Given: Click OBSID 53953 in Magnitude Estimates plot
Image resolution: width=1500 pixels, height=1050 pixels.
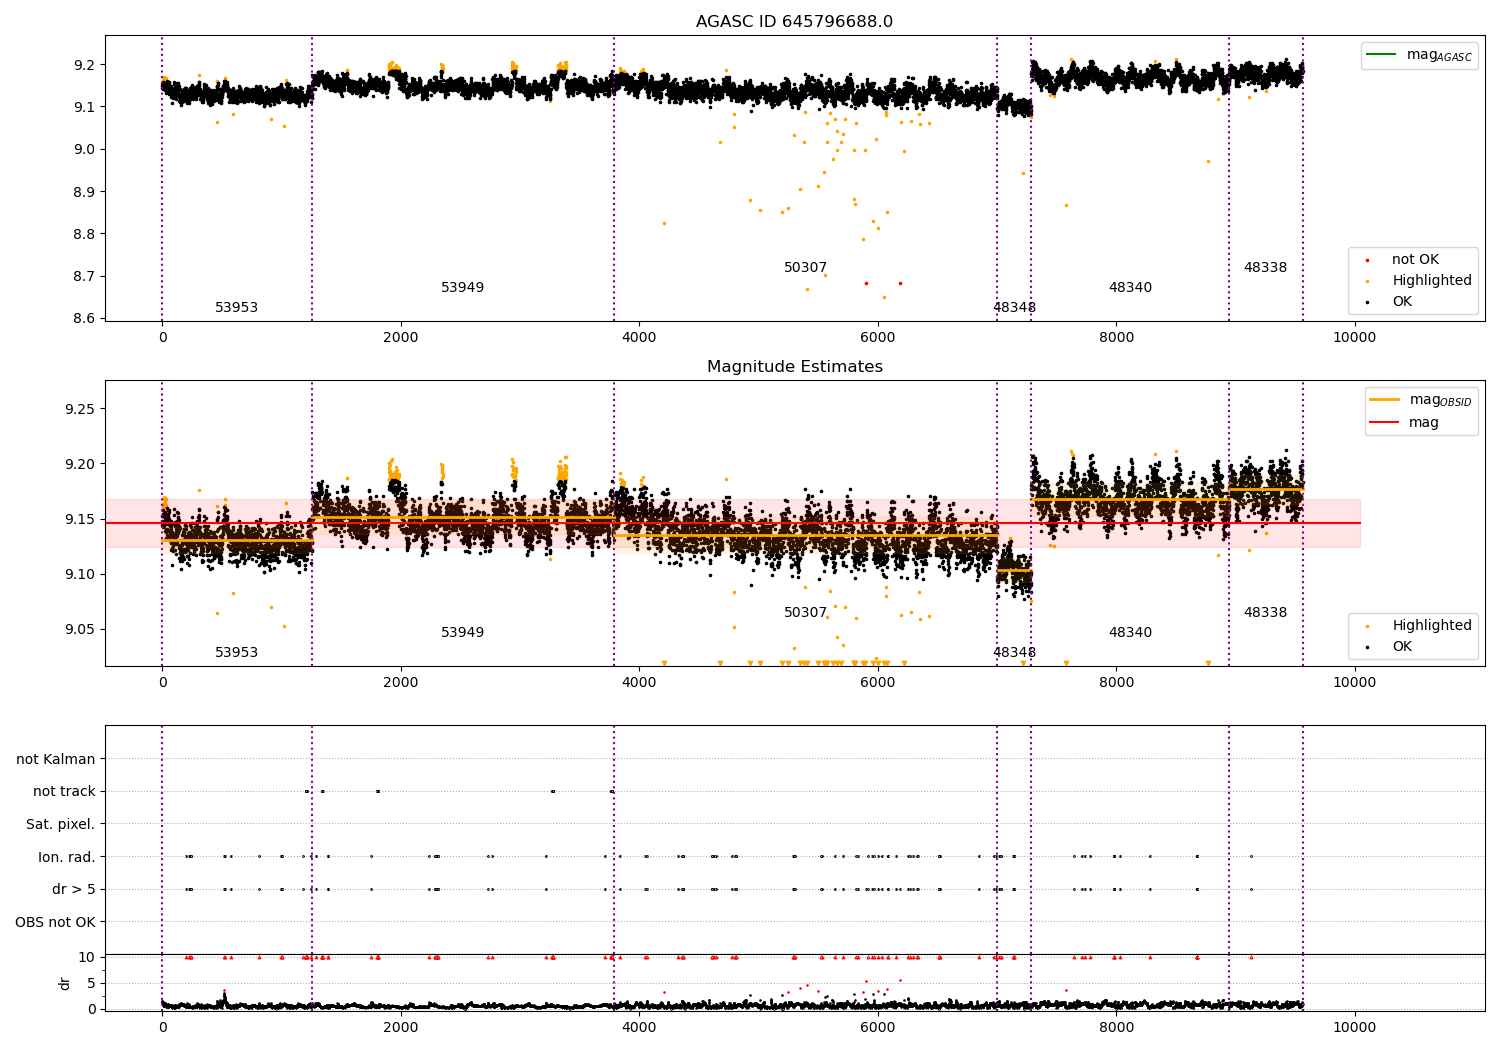Looking at the screenshot, I should pos(237,653).
